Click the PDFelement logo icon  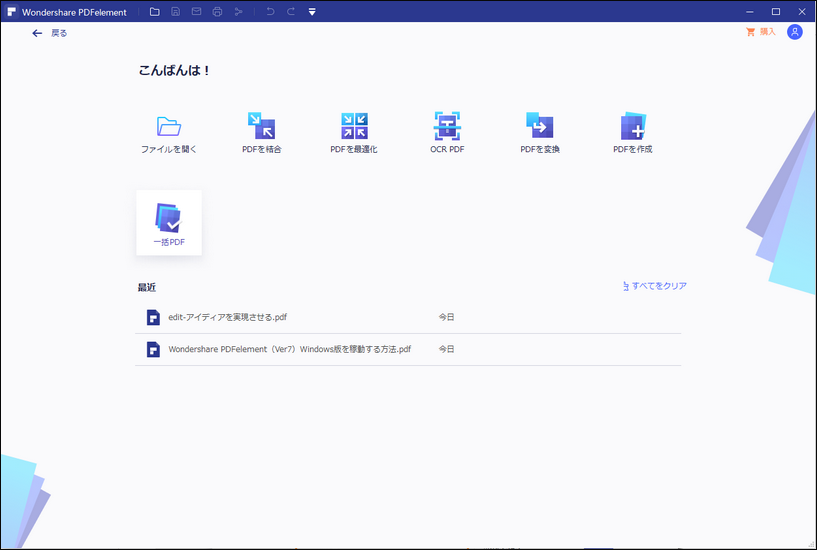pyautogui.click(x=11, y=11)
